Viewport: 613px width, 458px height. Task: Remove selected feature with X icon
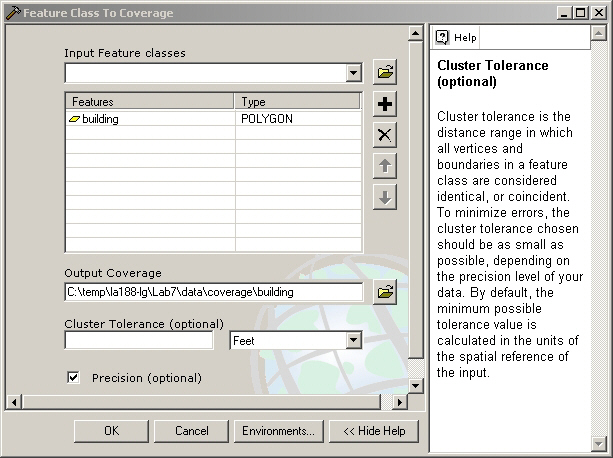point(385,135)
